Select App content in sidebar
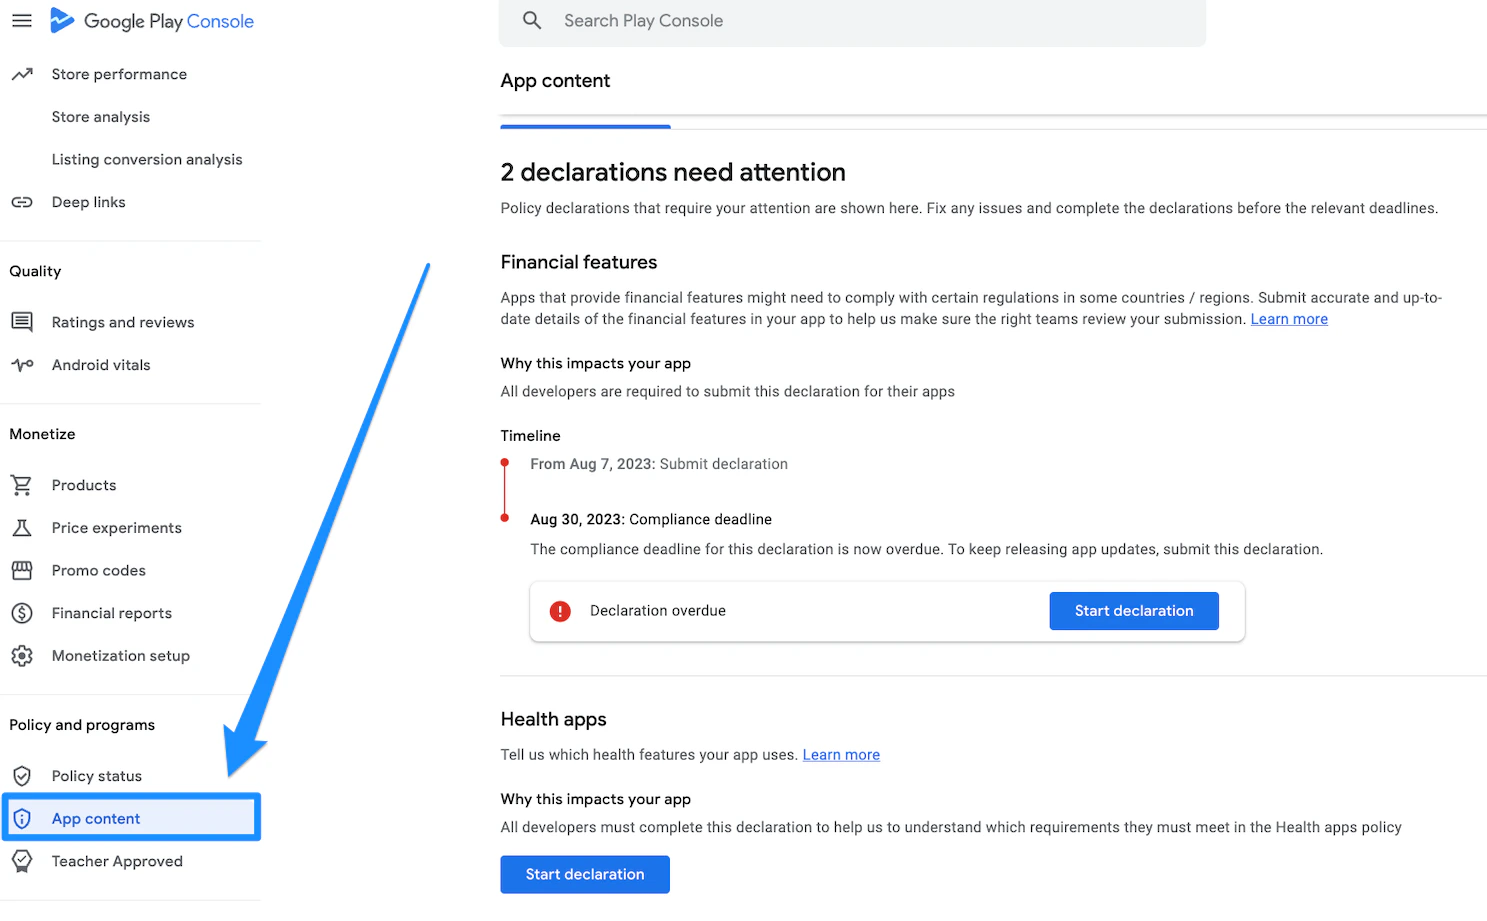 click(x=131, y=818)
